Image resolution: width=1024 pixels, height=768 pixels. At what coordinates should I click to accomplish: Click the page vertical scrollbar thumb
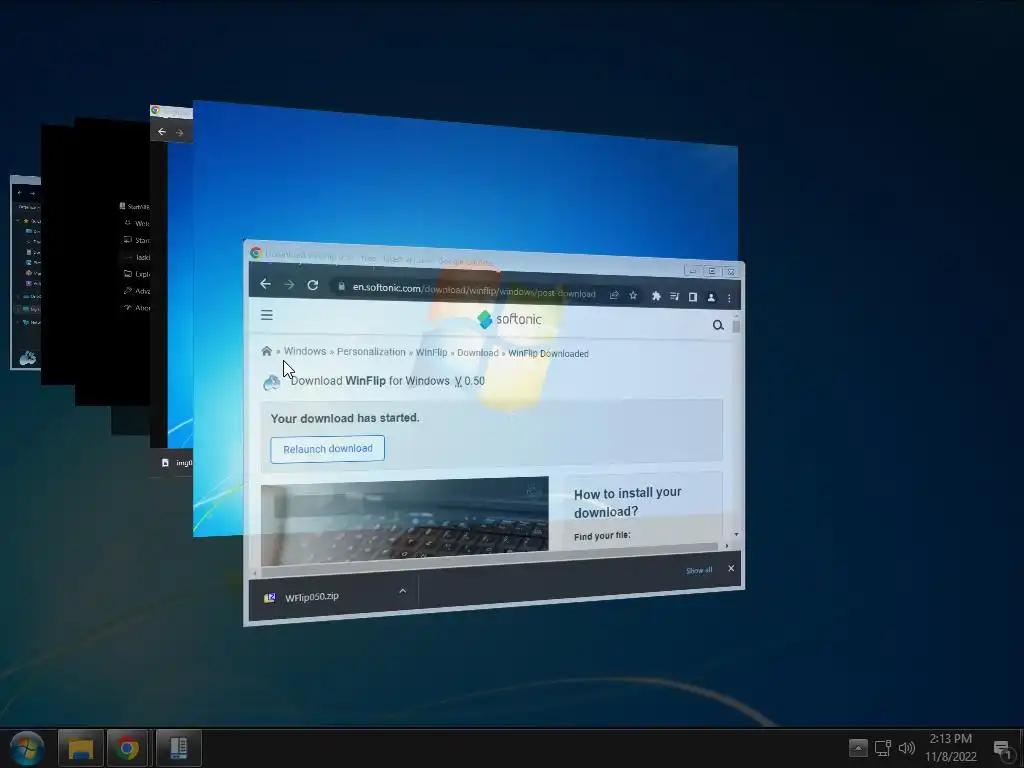[x=736, y=325]
